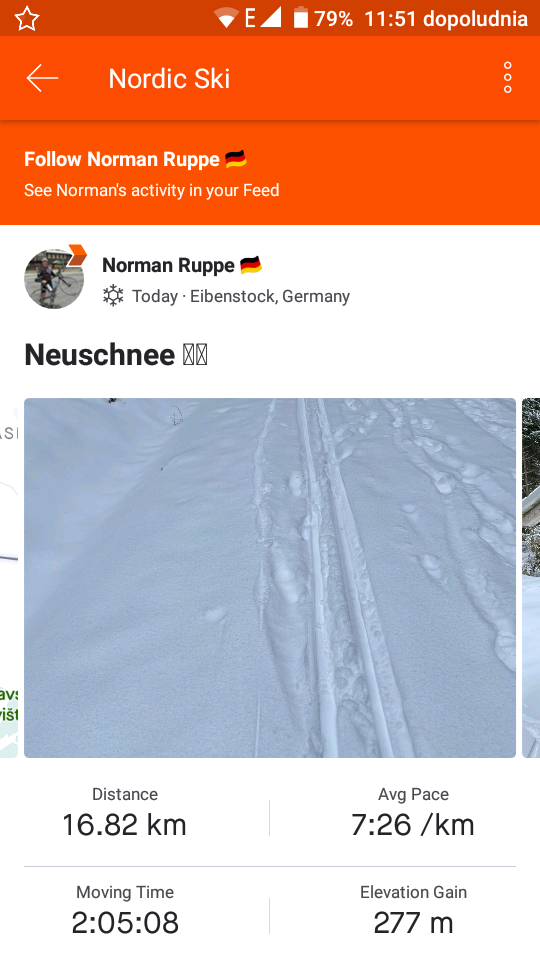Tap the Nordic Ski title
540x960 pixels.
[x=170, y=78]
